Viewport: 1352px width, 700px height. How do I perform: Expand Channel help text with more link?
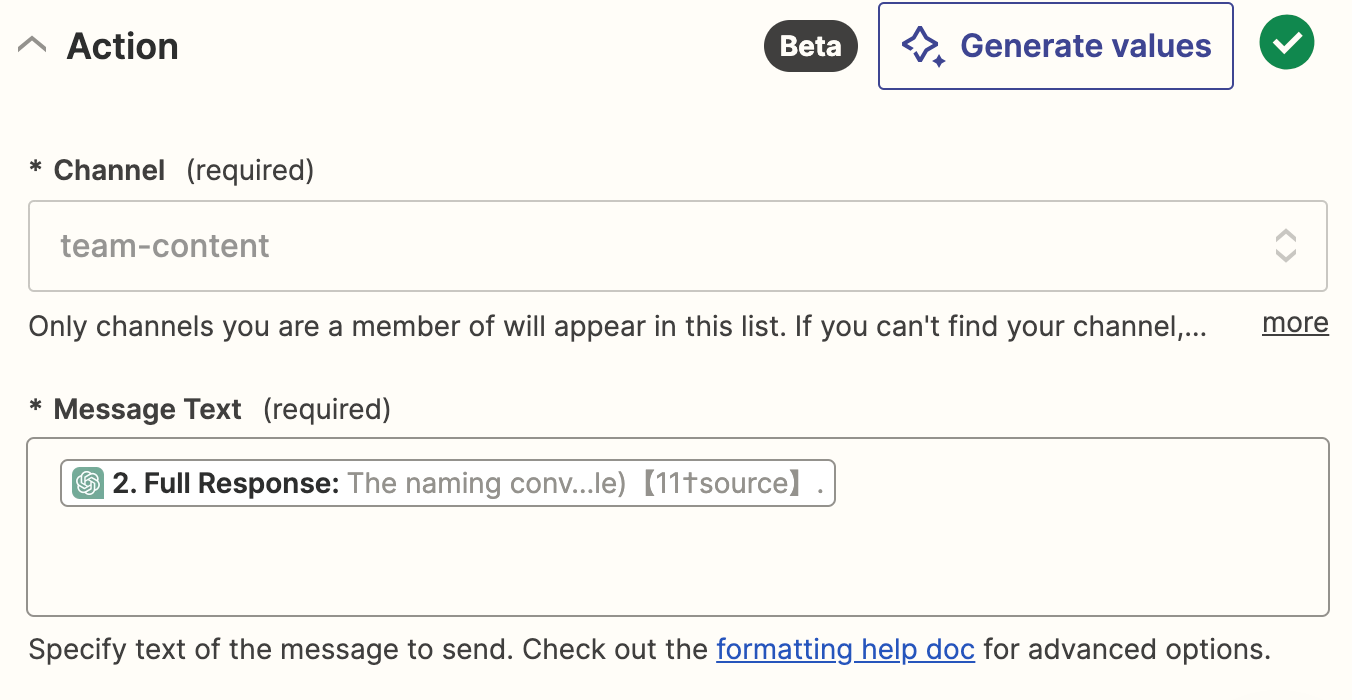[1295, 323]
